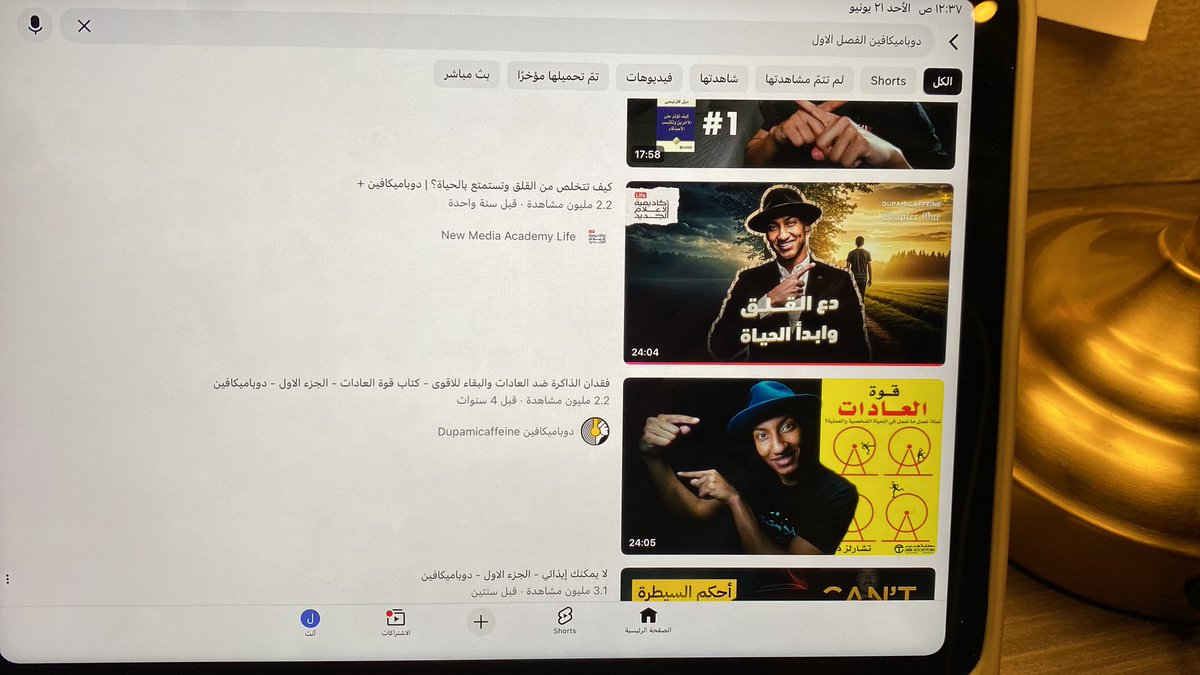Viewport: 1200px width, 675px height.
Task: Open the Shorts tab in bottom navigation
Action: click(565, 621)
